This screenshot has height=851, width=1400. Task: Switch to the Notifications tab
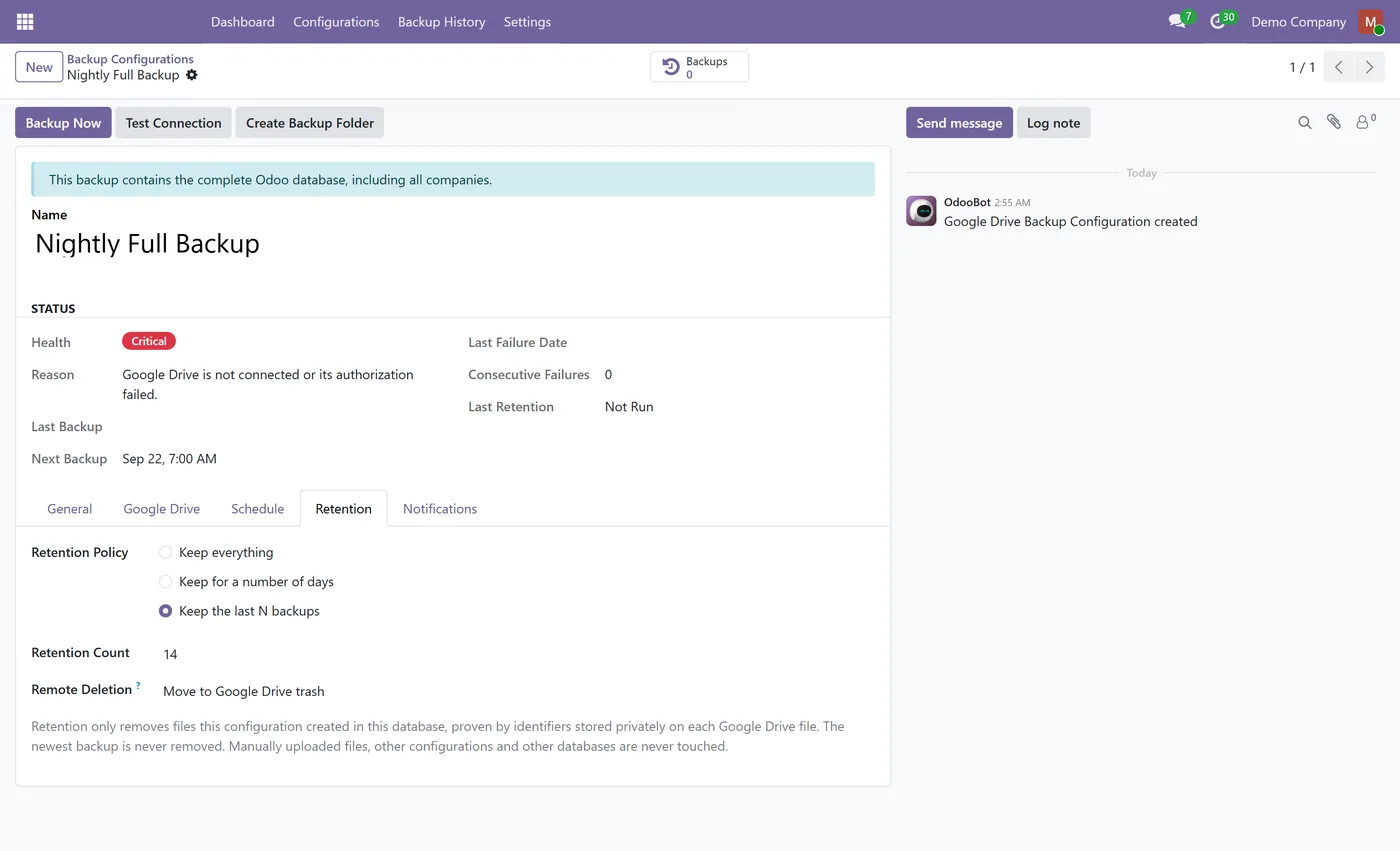pyautogui.click(x=440, y=509)
